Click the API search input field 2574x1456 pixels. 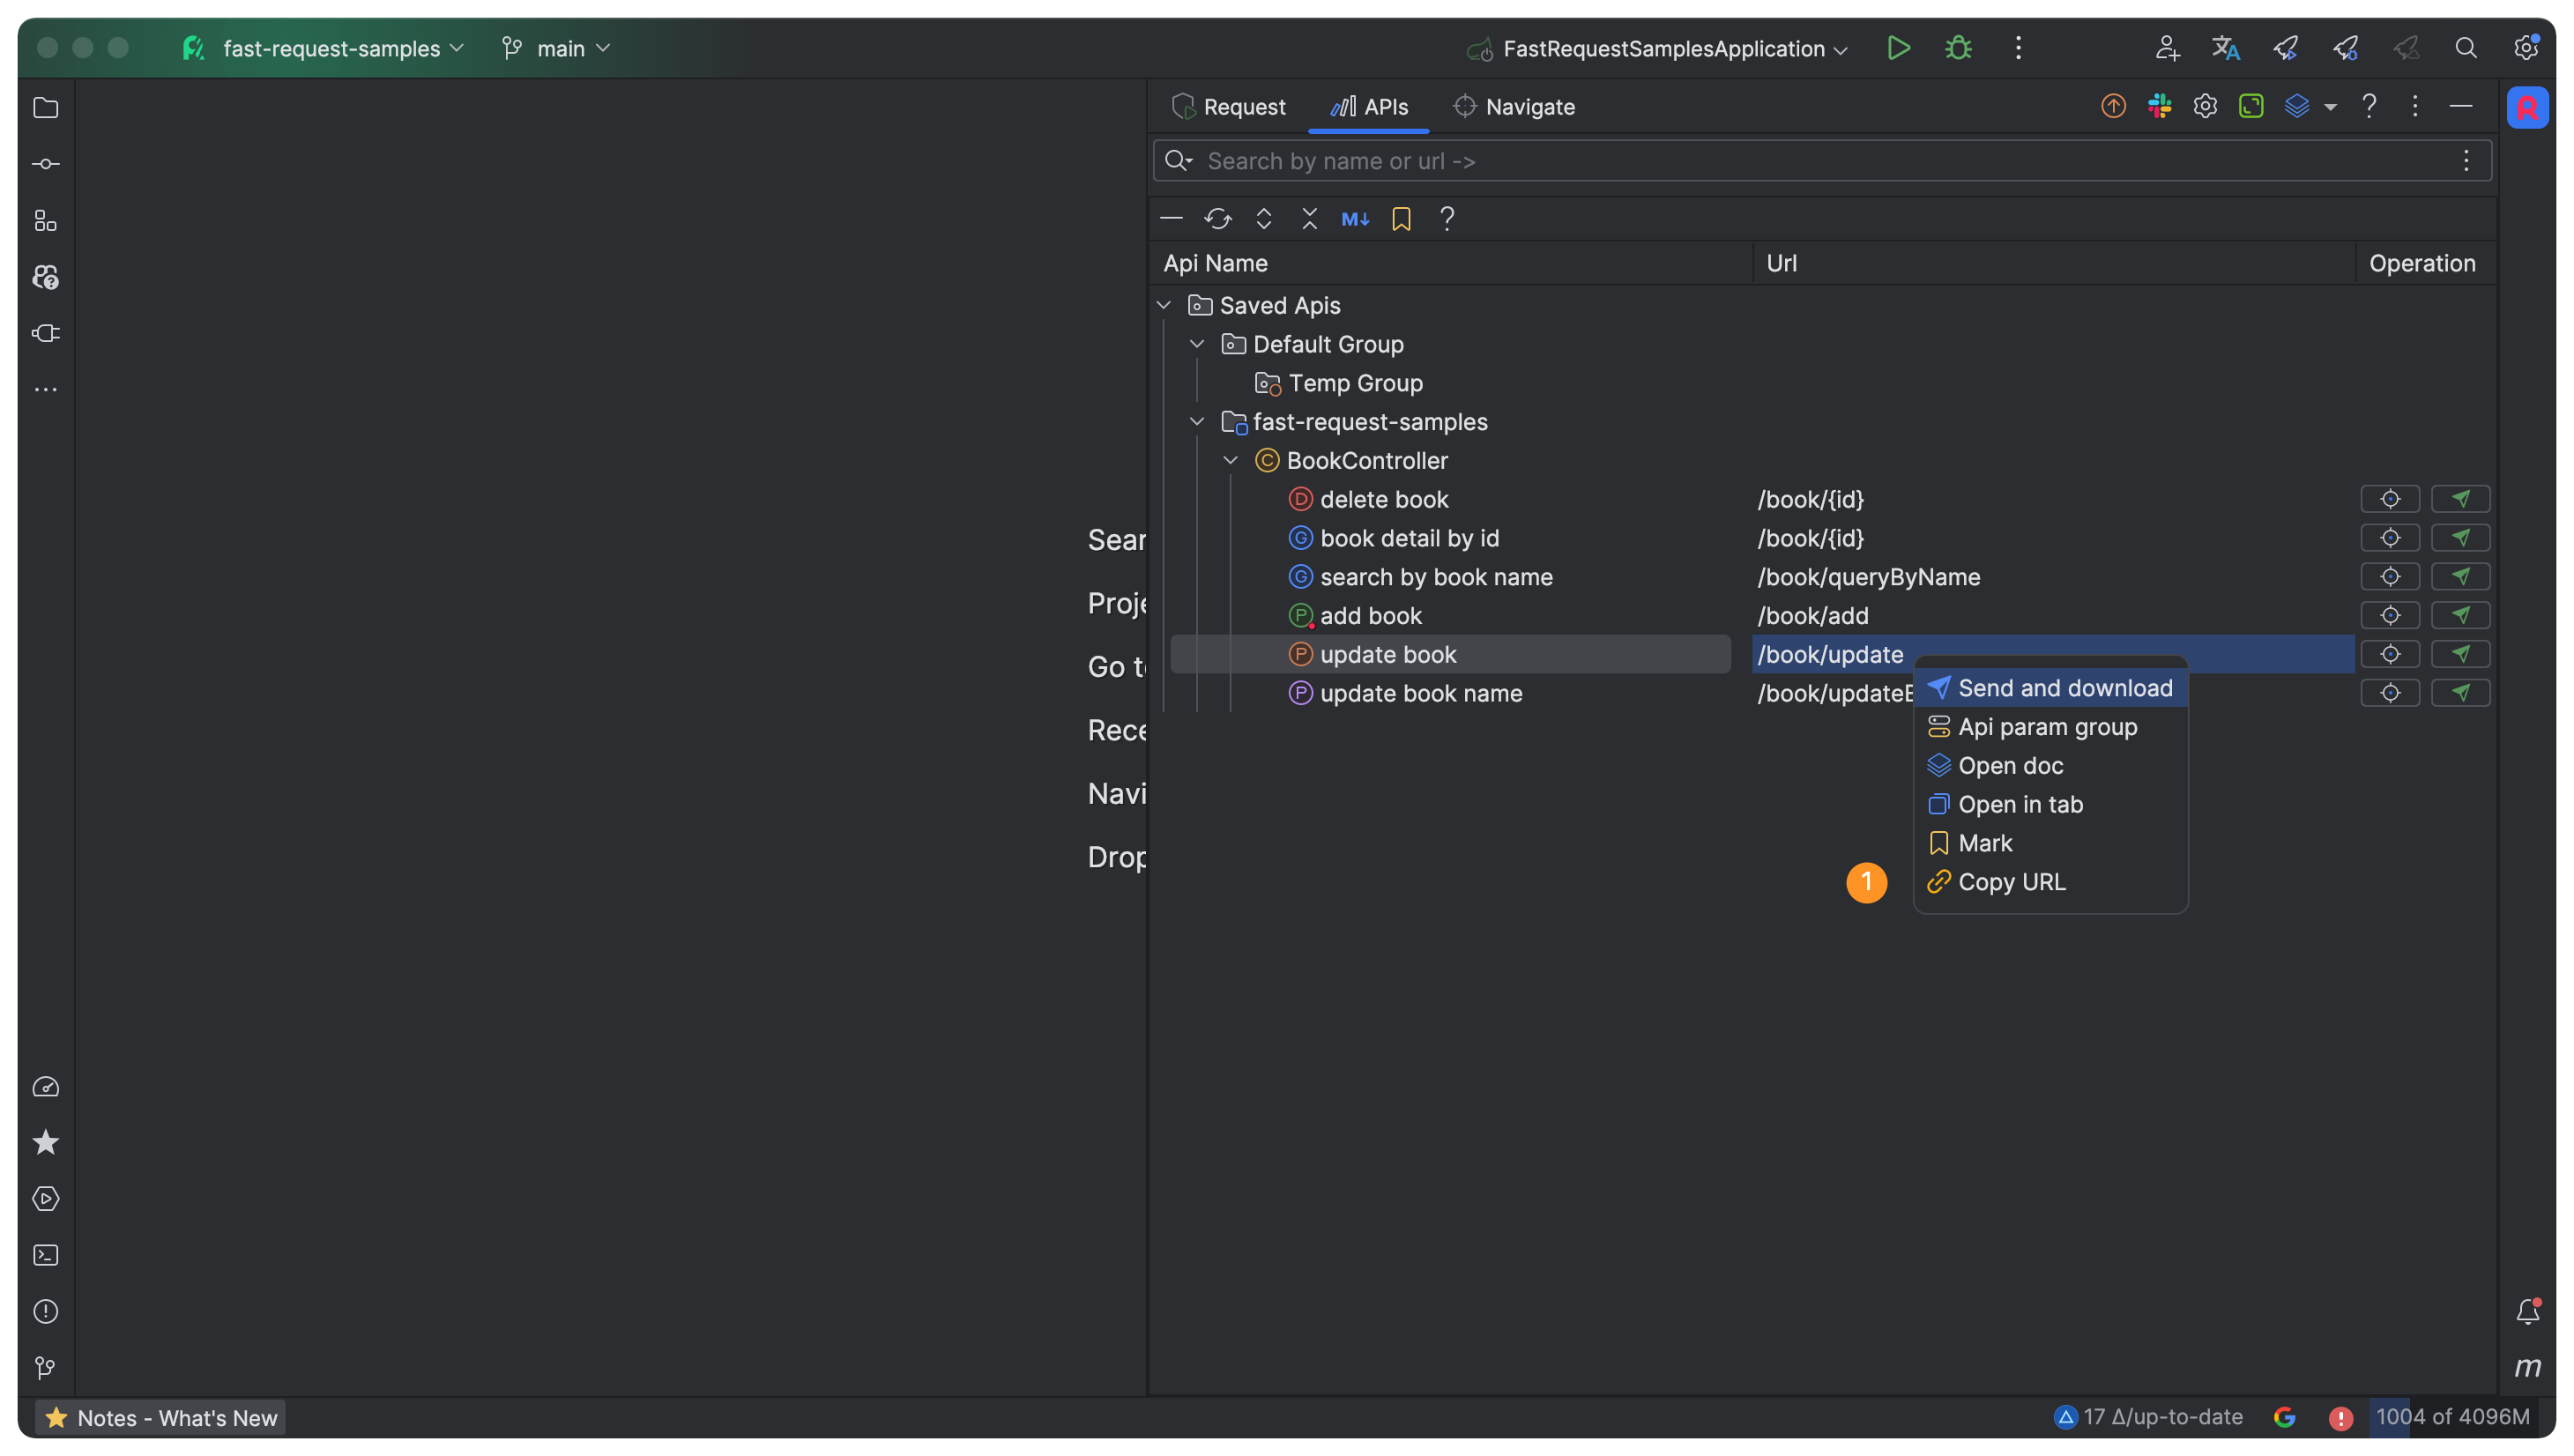click(1800, 161)
